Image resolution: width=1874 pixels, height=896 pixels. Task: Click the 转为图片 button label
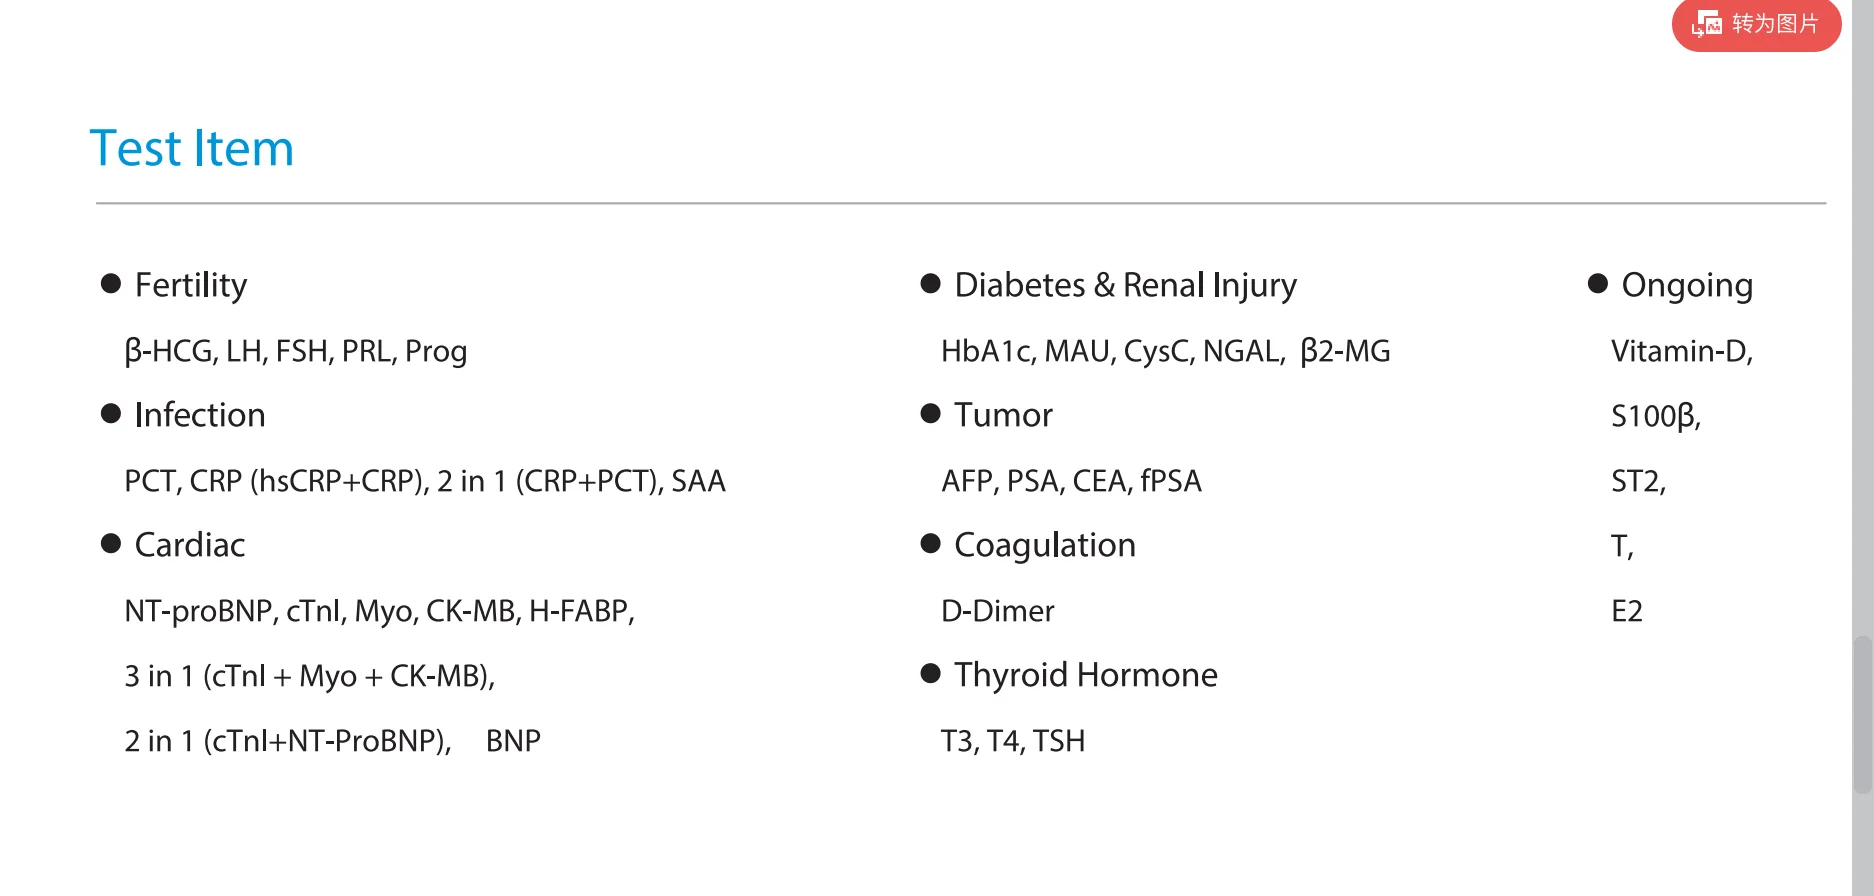point(1775,23)
